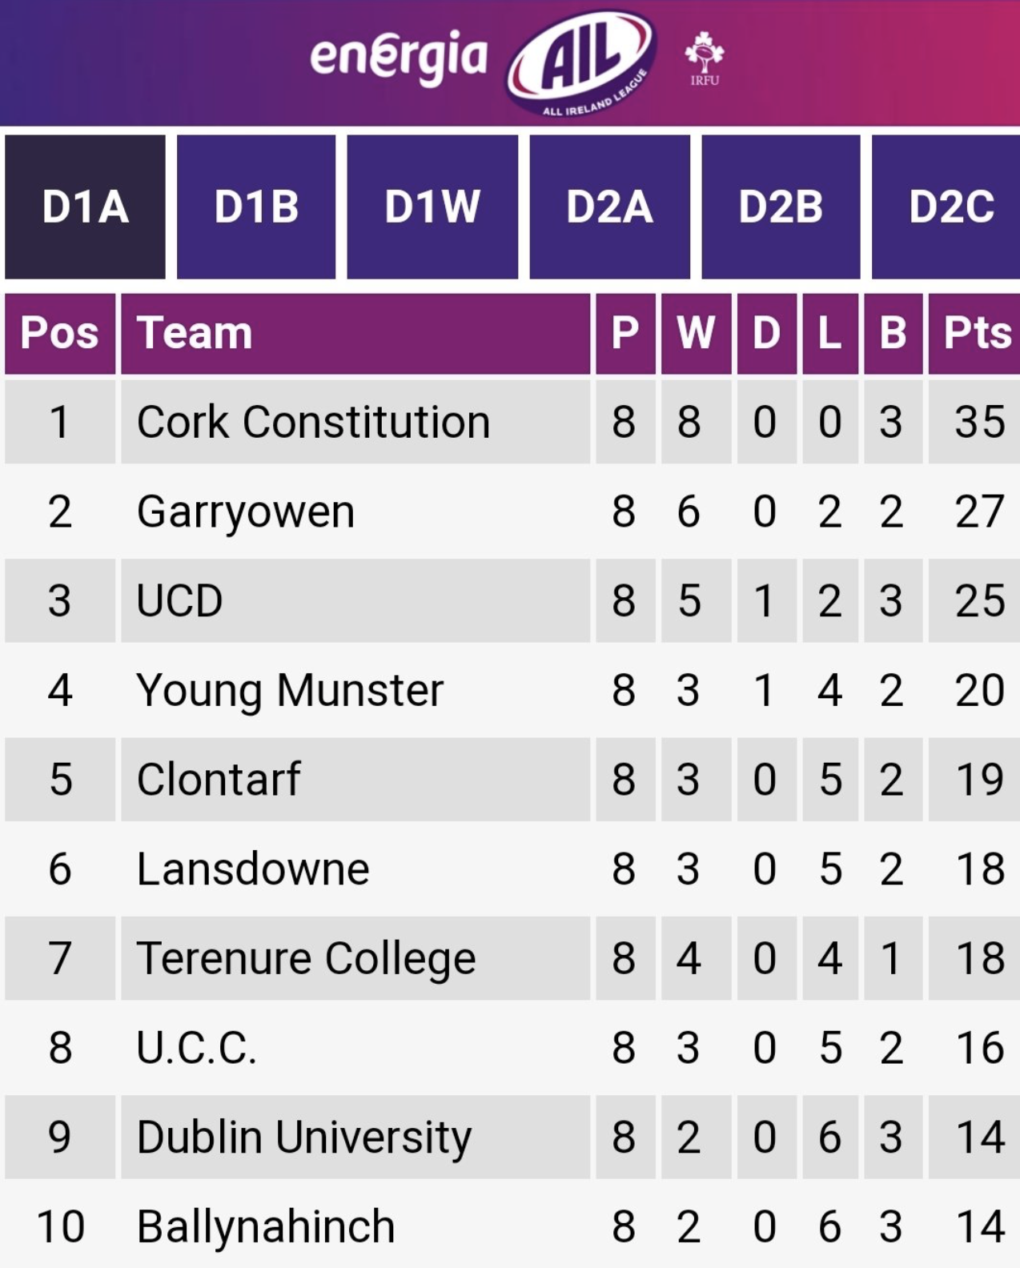This screenshot has width=1020, height=1268.
Task: Tap the AIL All Ireland League logo
Action: click(x=580, y=62)
